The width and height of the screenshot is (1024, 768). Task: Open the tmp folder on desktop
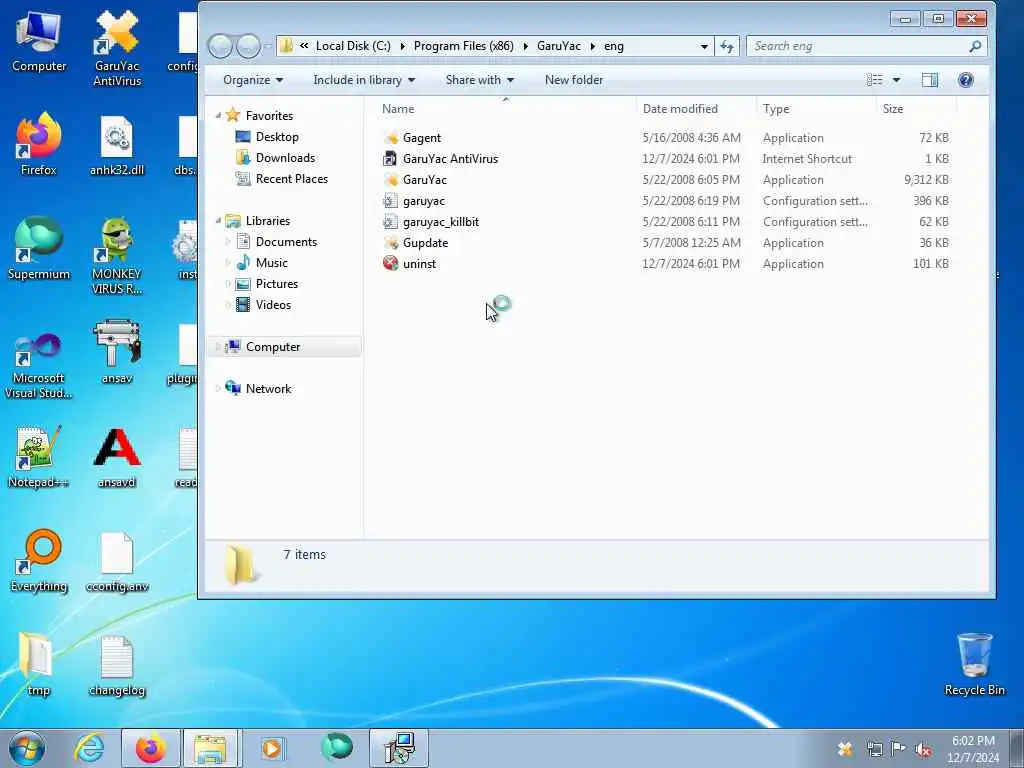37,663
